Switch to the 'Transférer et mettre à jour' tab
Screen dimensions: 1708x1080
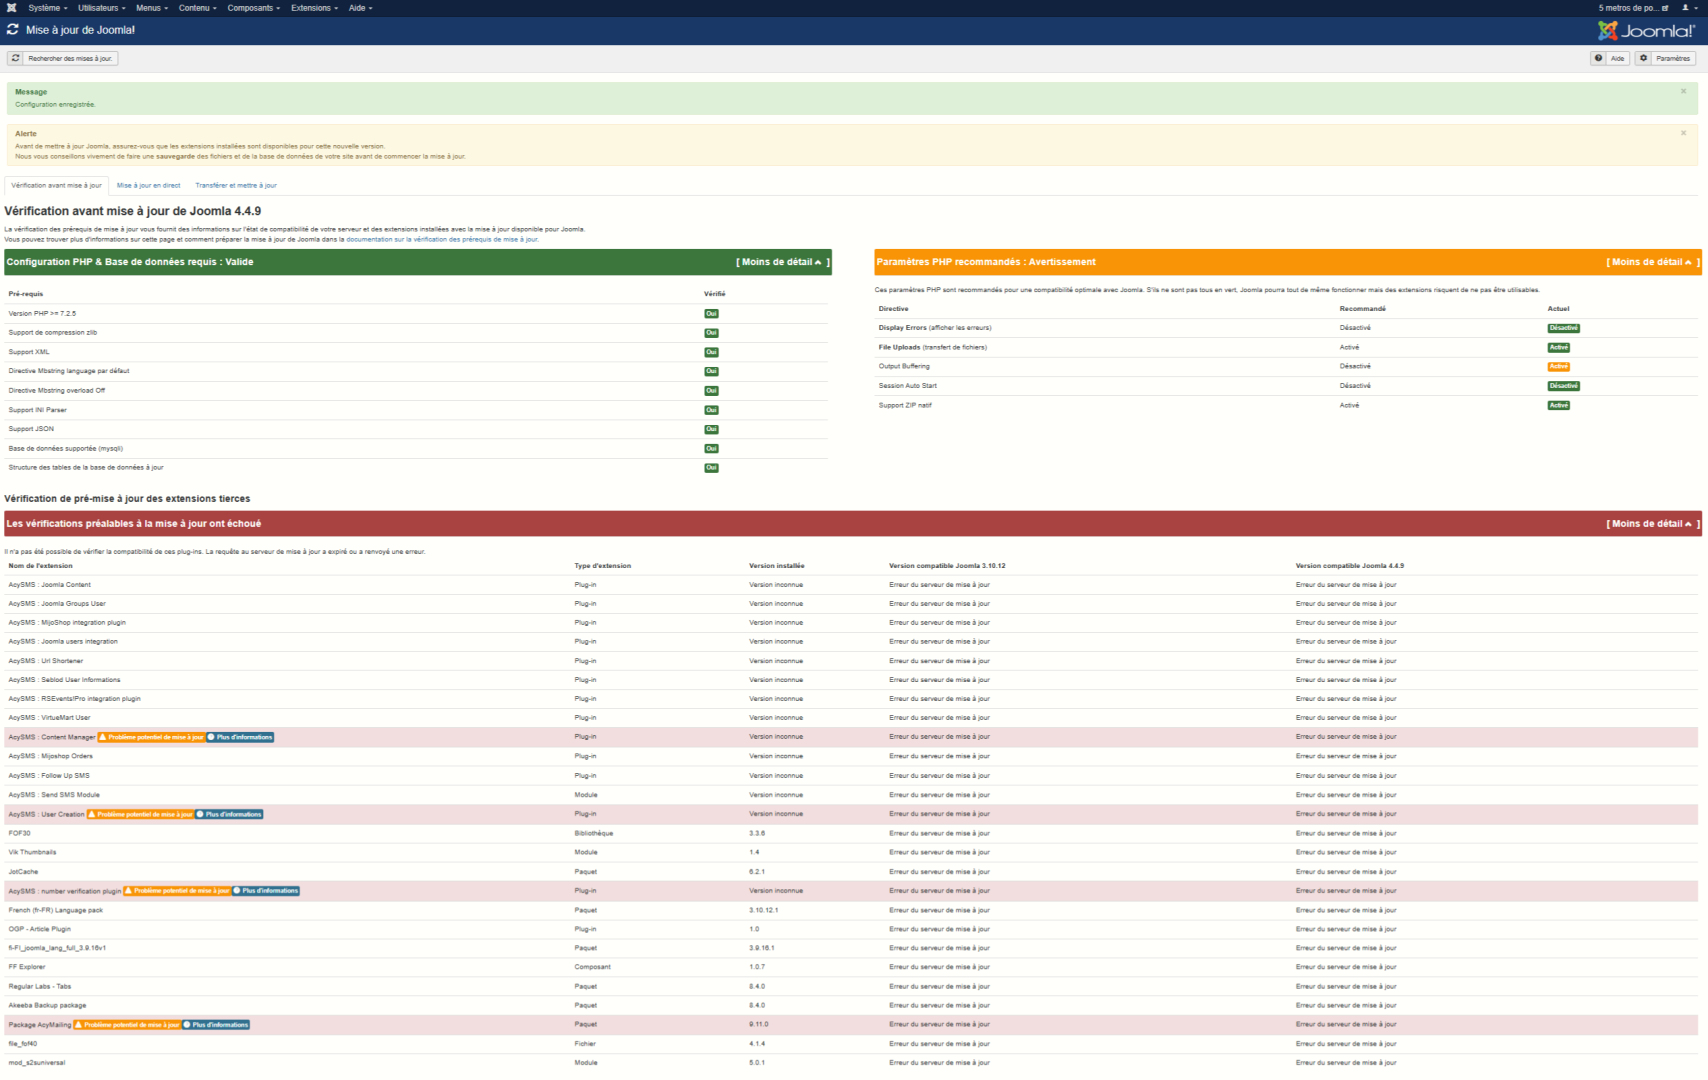tap(236, 186)
